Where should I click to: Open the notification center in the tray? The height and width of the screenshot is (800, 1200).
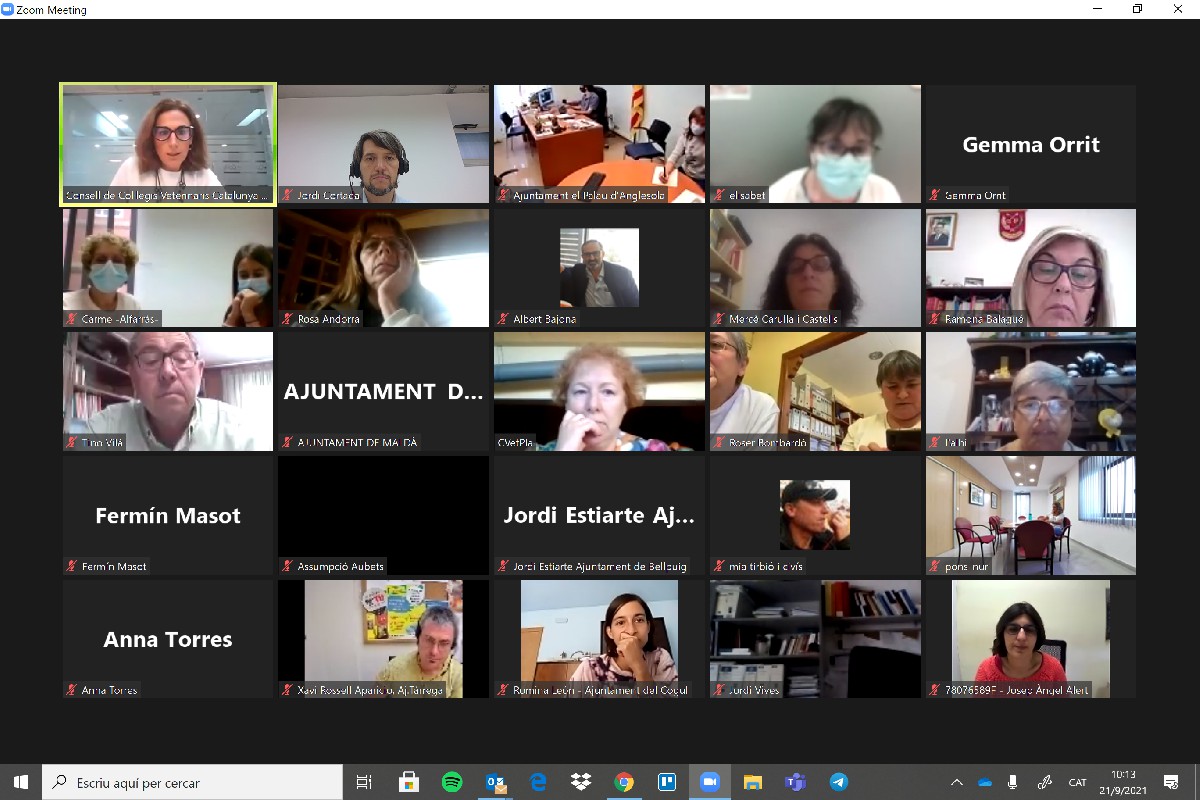click(x=1170, y=782)
